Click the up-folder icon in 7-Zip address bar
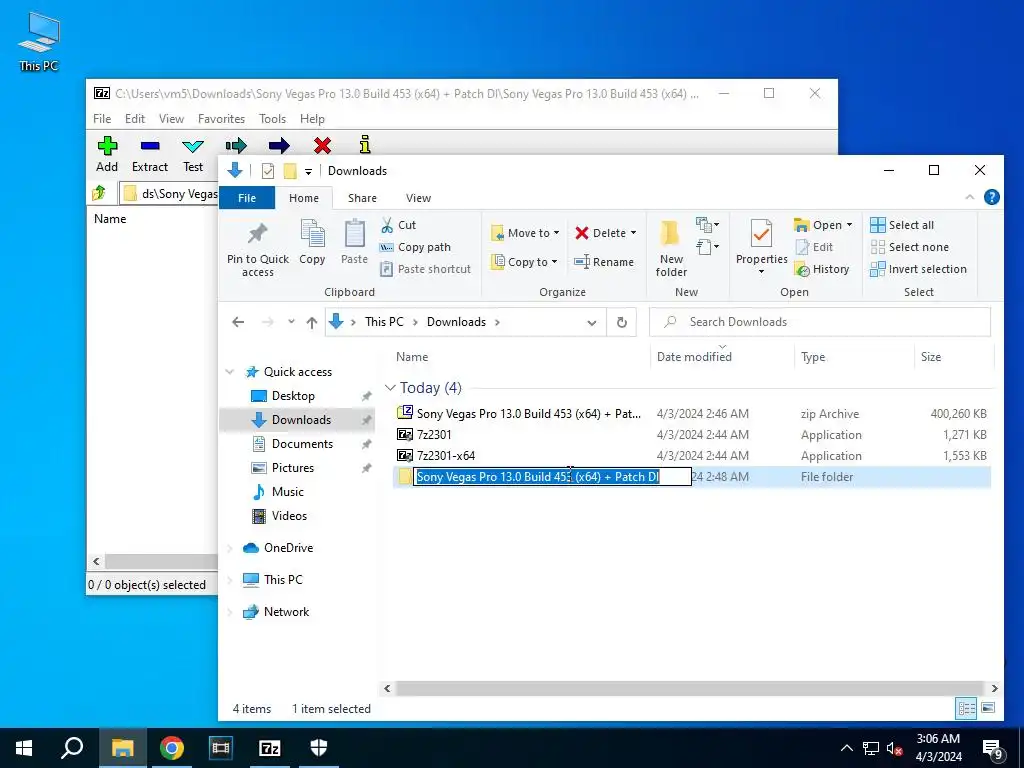The image size is (1024, 768). tap(99, 193)
